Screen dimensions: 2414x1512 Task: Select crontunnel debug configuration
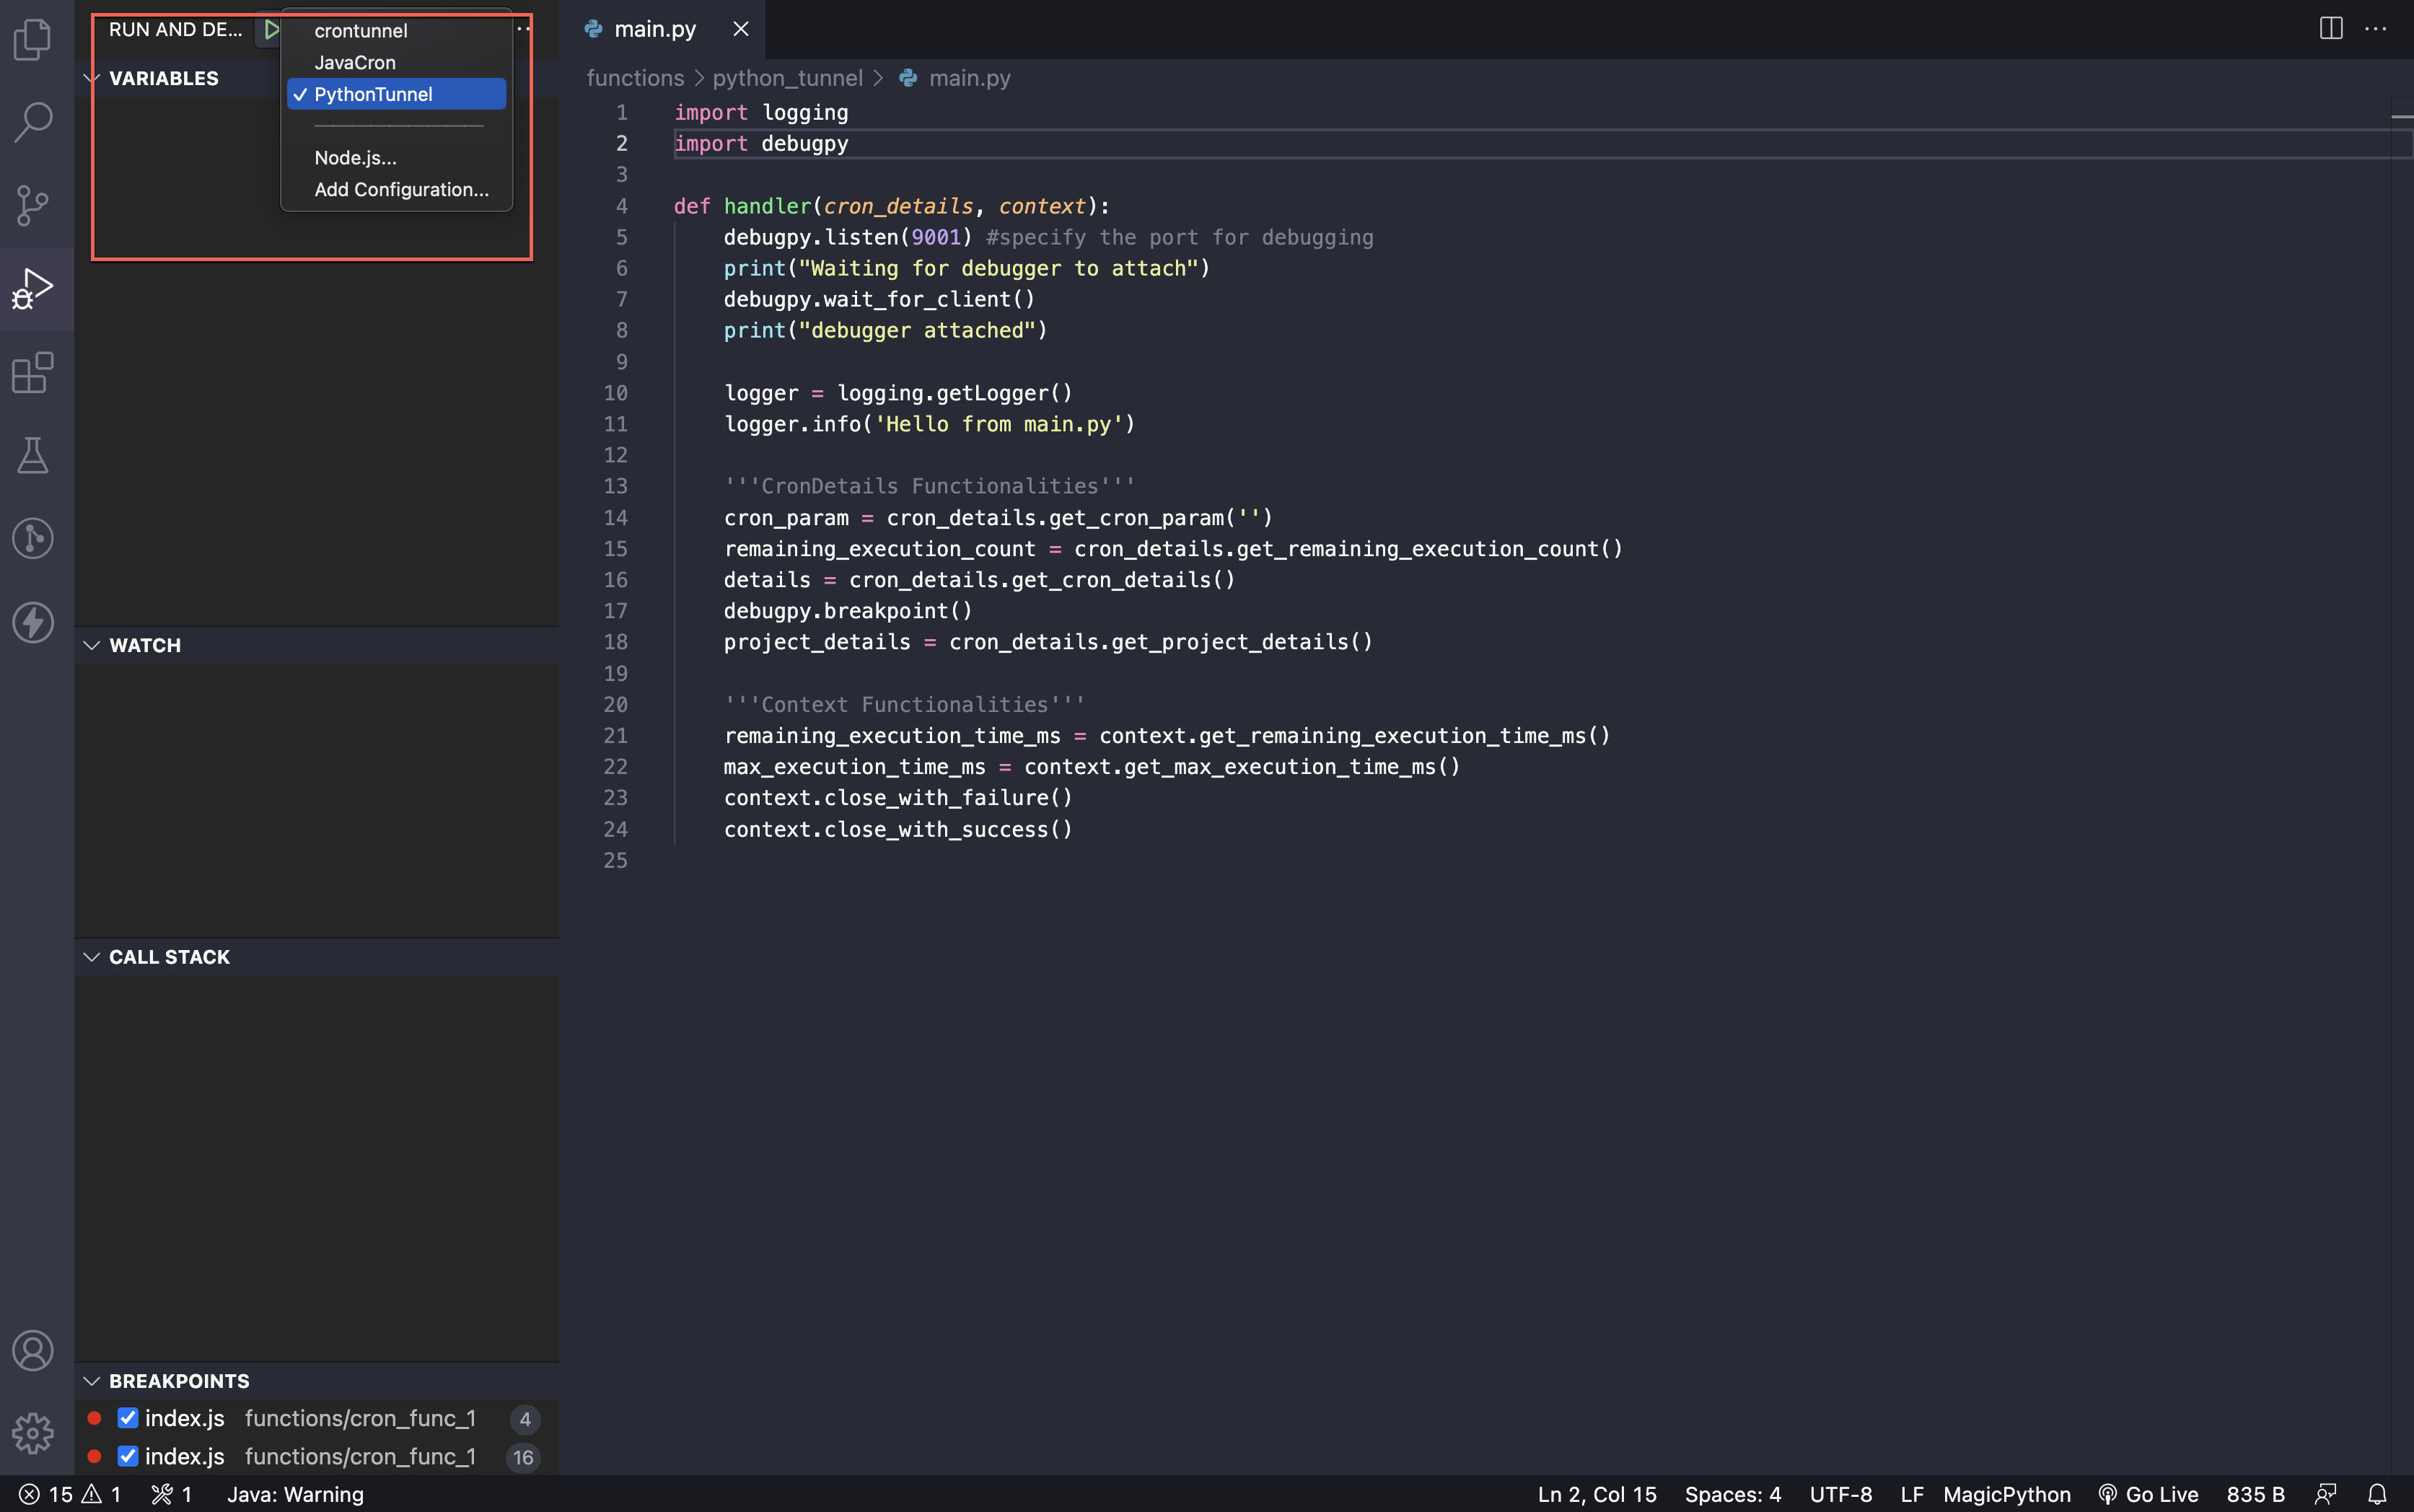(396, 31)
